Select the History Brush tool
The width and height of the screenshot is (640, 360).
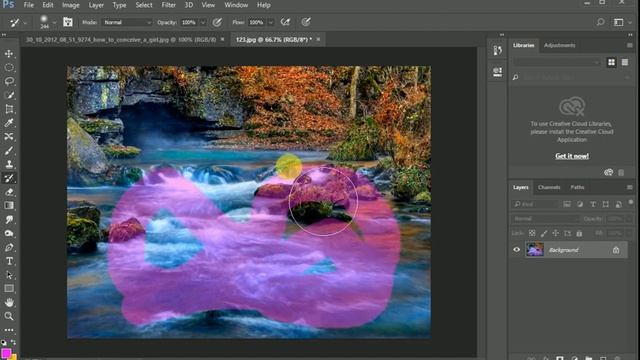pyautogui.click(x=9, y=178)
